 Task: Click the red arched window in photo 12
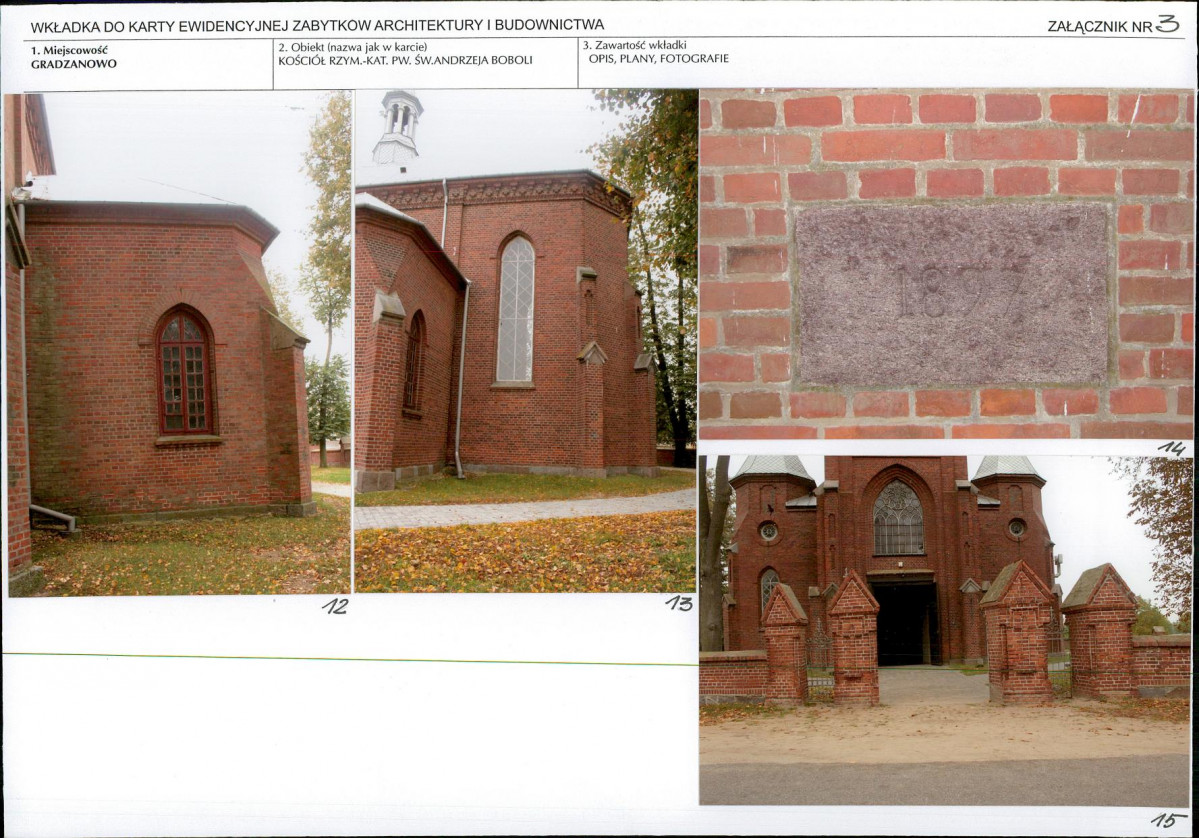[185, 371]
